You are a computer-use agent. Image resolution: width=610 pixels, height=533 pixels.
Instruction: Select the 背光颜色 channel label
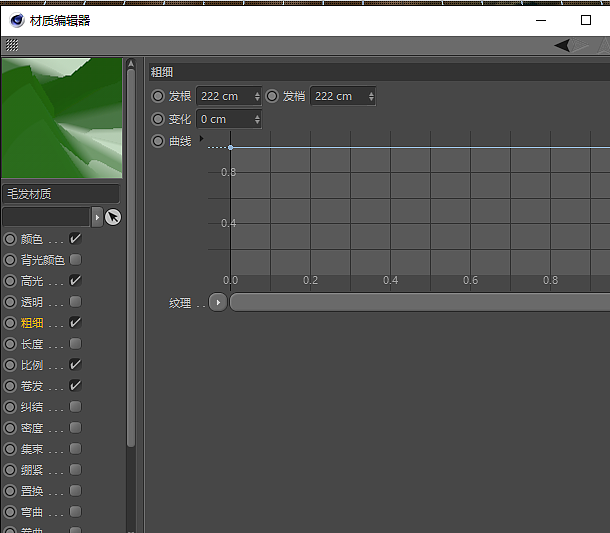tap(43, 260)
